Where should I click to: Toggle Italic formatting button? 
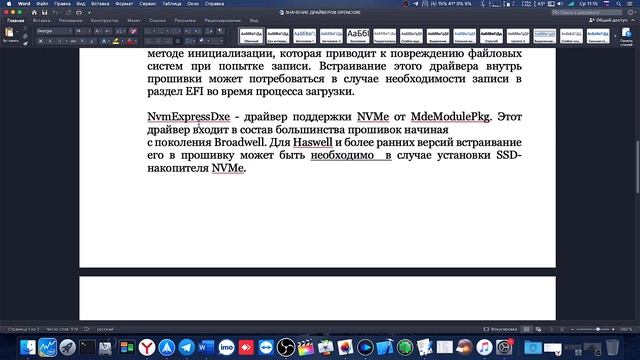tap(50, 41)
